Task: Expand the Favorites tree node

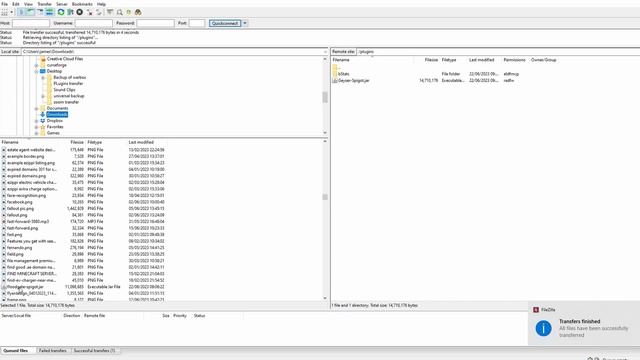Action: [x=36, y=127]
